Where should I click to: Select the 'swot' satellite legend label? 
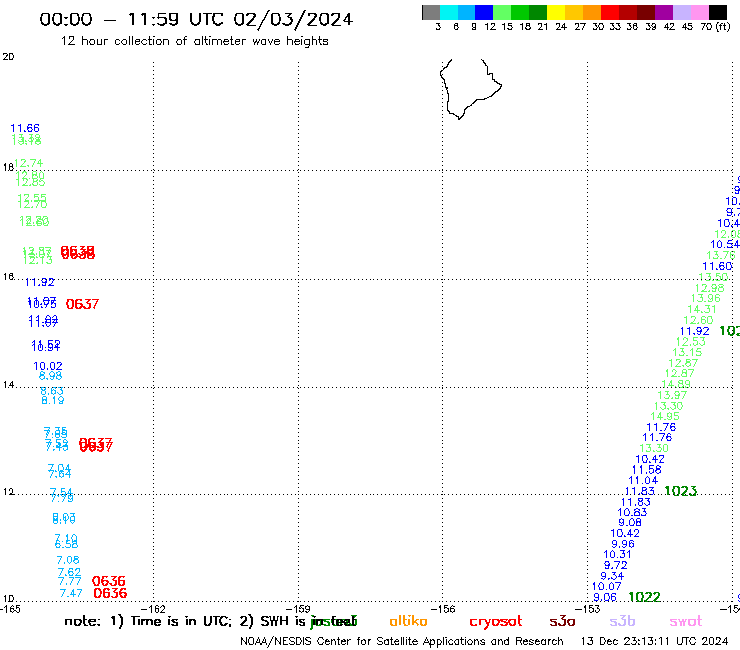point(686,621)
